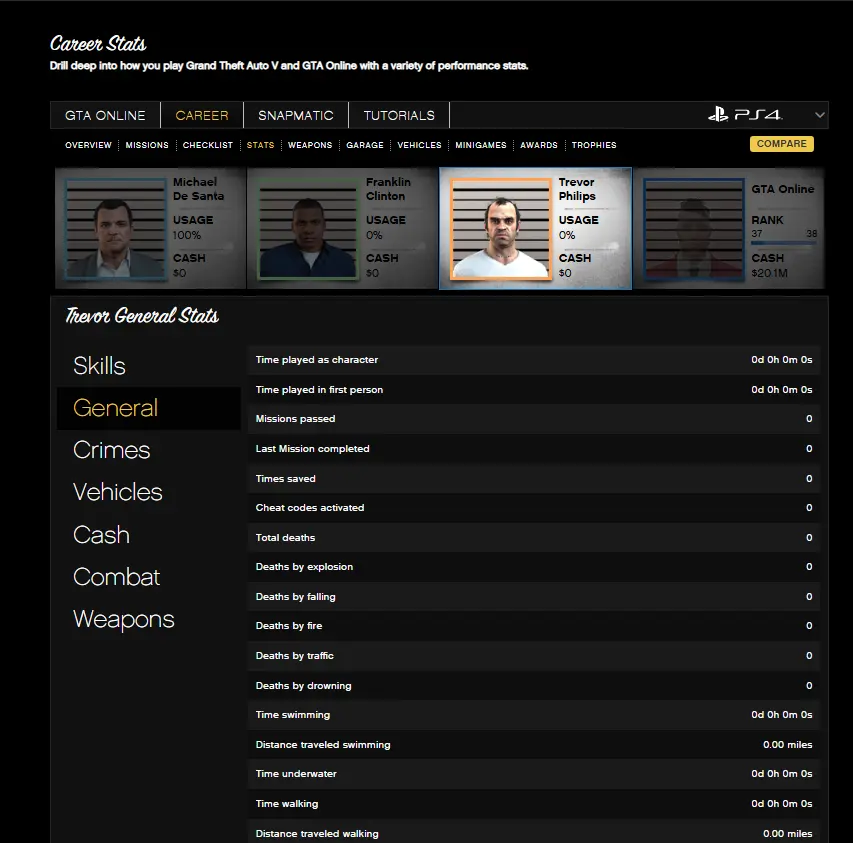
Task: View Cash stats category
Action: [x=102, y=535]
